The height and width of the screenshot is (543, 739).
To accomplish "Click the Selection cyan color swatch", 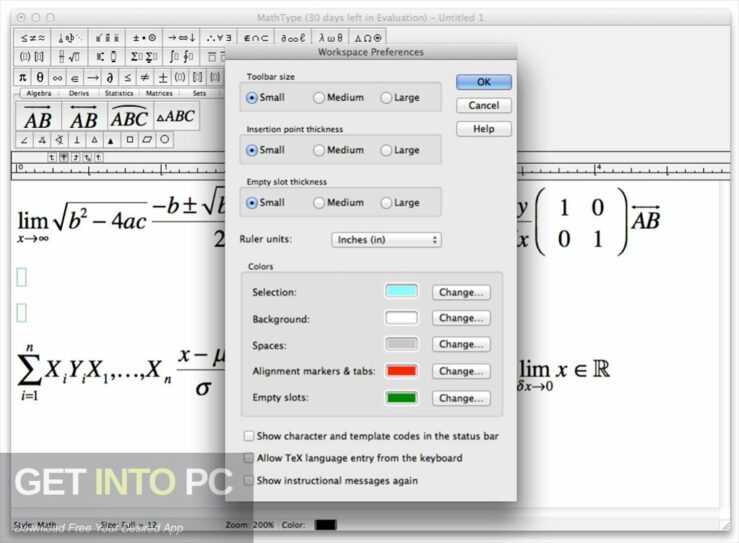I will (402, 291).
